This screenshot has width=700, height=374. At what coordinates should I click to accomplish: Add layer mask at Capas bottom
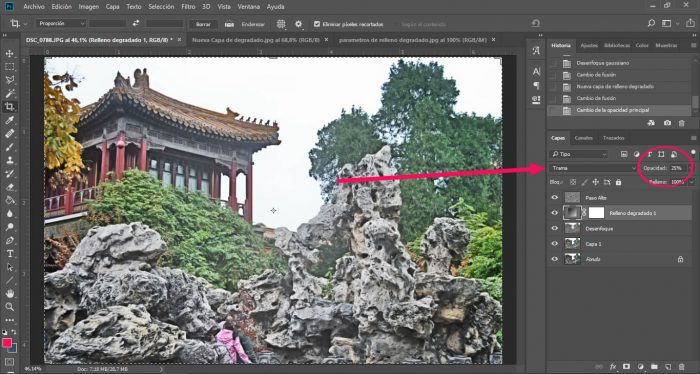pos(626,366)
